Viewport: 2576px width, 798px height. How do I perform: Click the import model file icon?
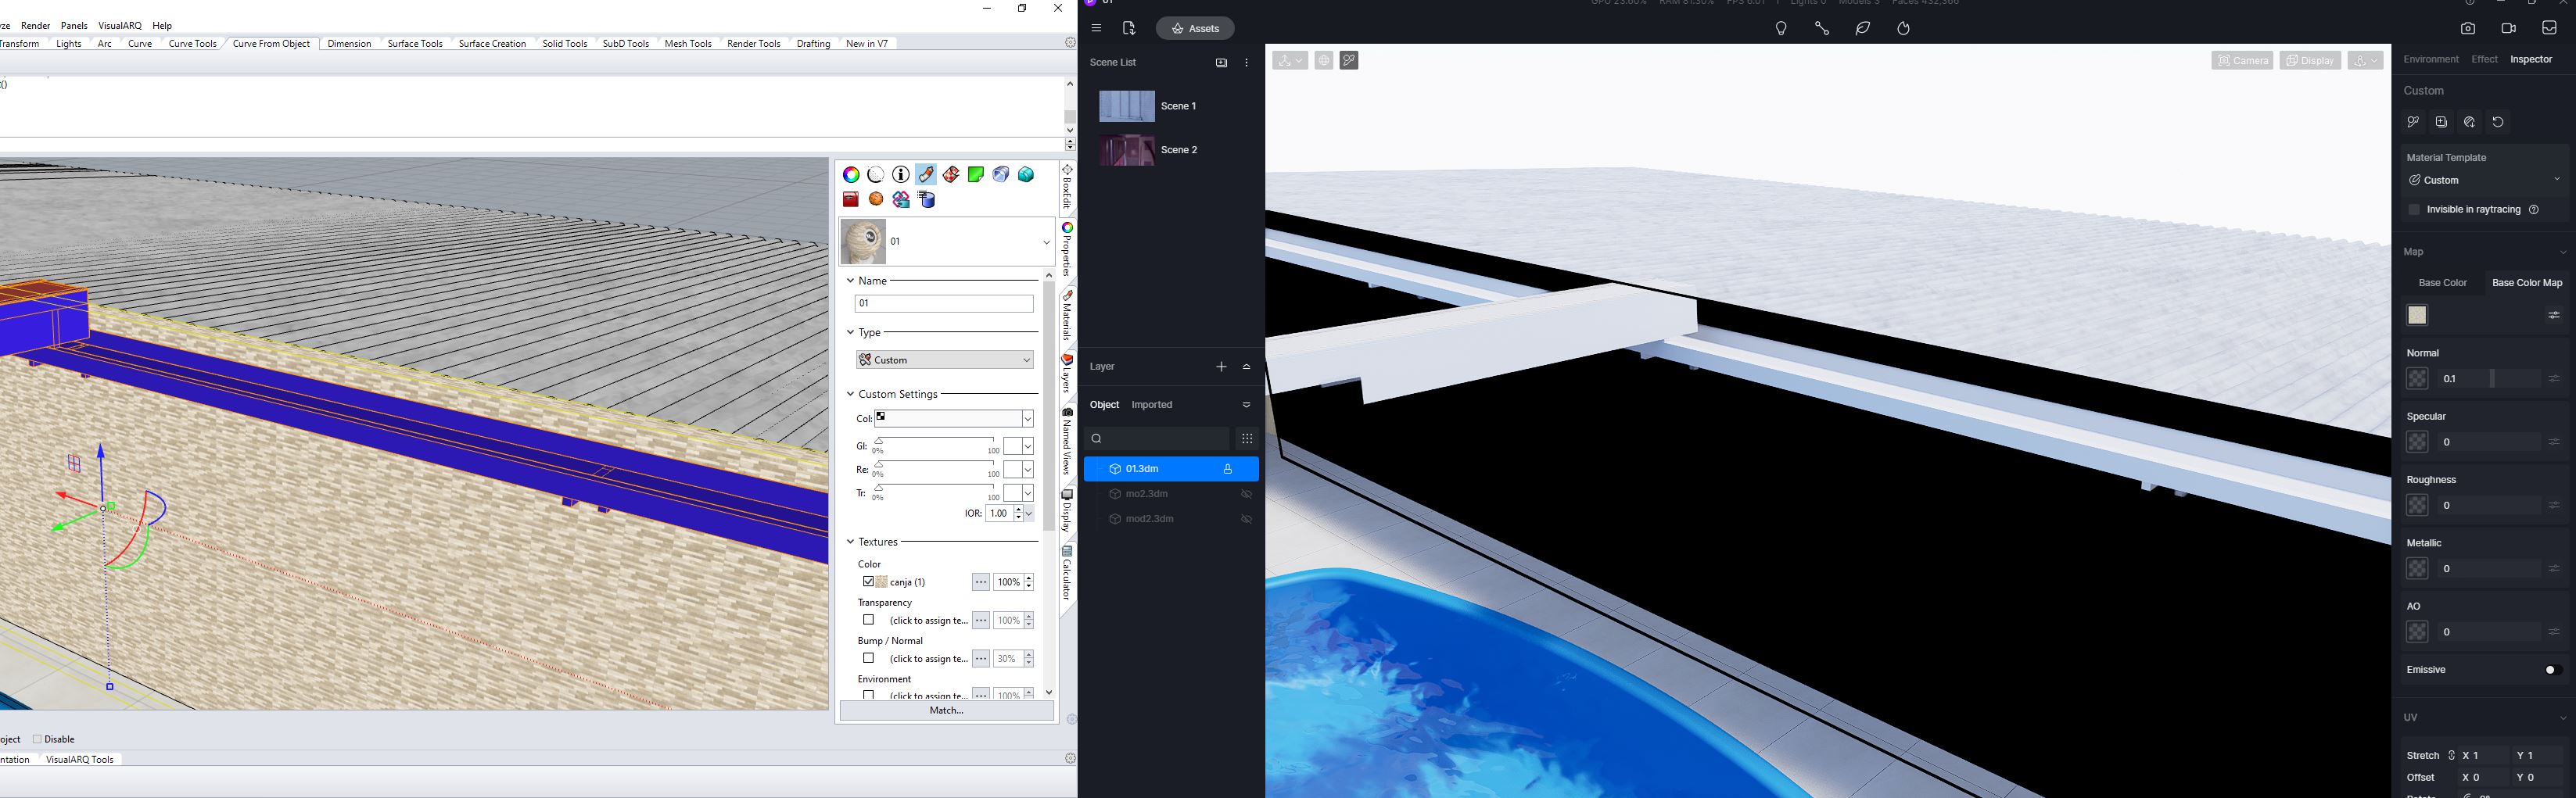click(1129, 29)
